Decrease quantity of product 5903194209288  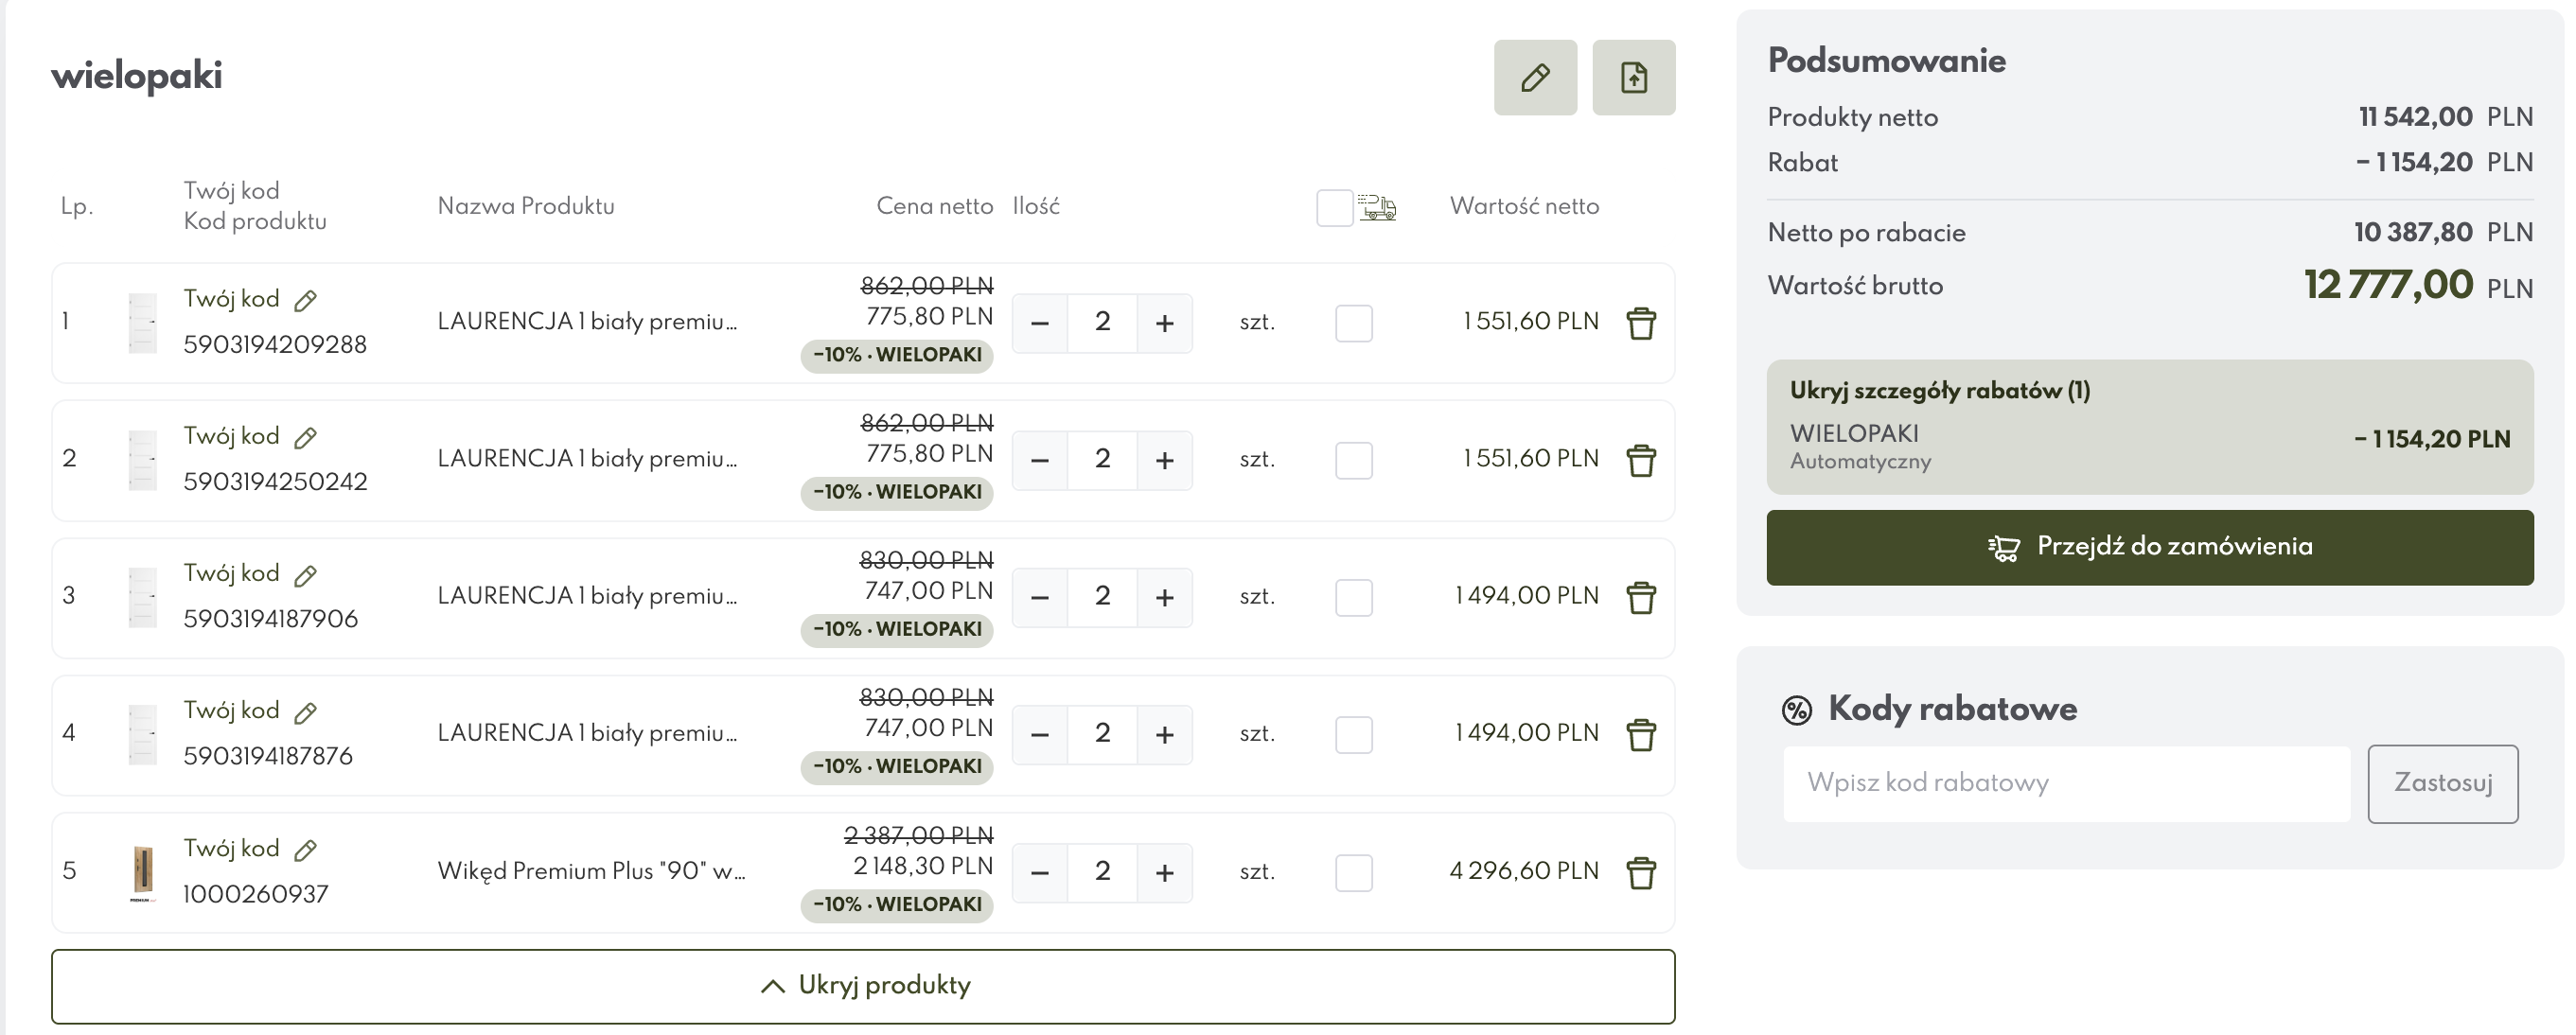1040,323
